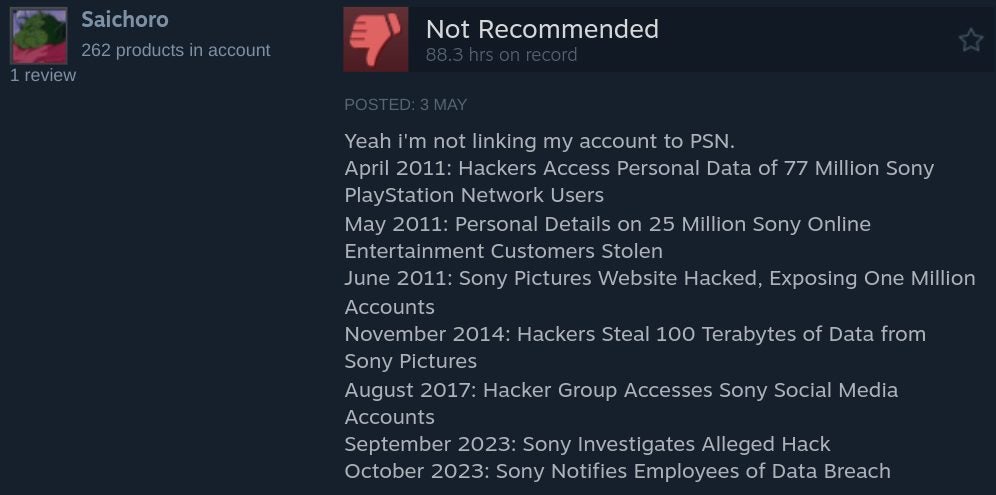Click the Sony Pictures text below November 2014
996x495 pixels.
[410, 361]
